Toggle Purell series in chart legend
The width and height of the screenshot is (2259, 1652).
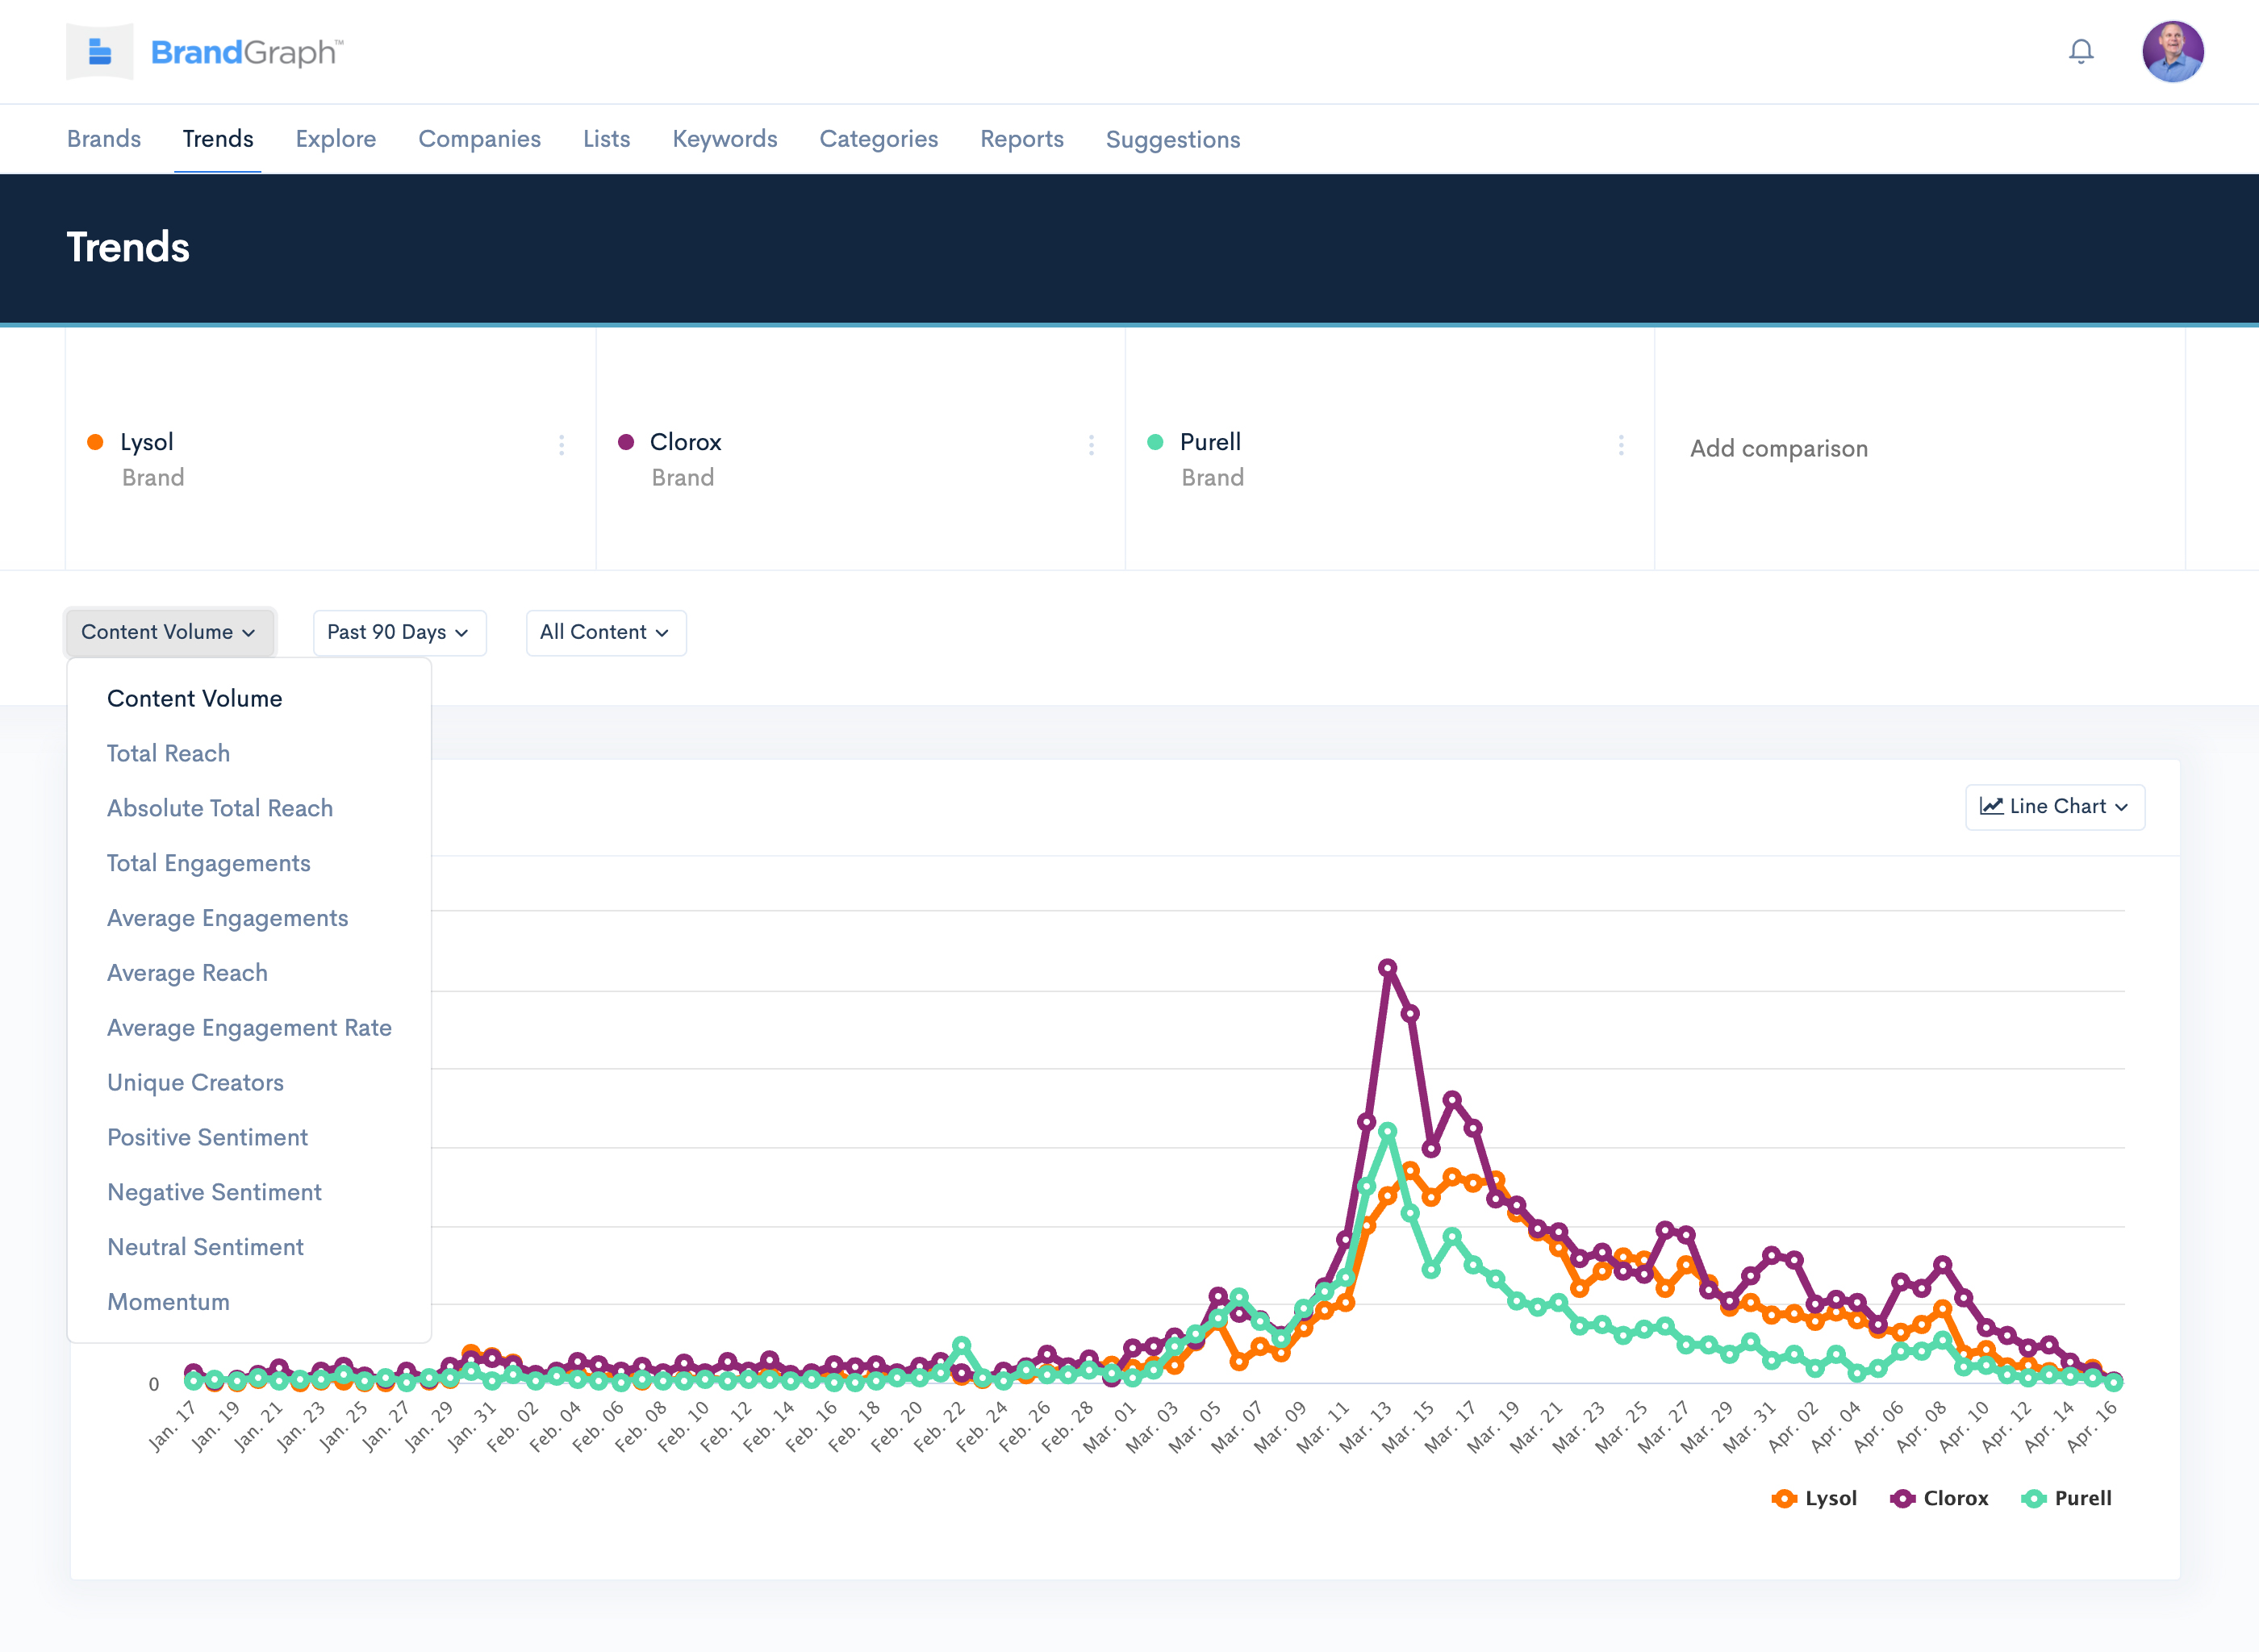(x=2066, y=1498)
